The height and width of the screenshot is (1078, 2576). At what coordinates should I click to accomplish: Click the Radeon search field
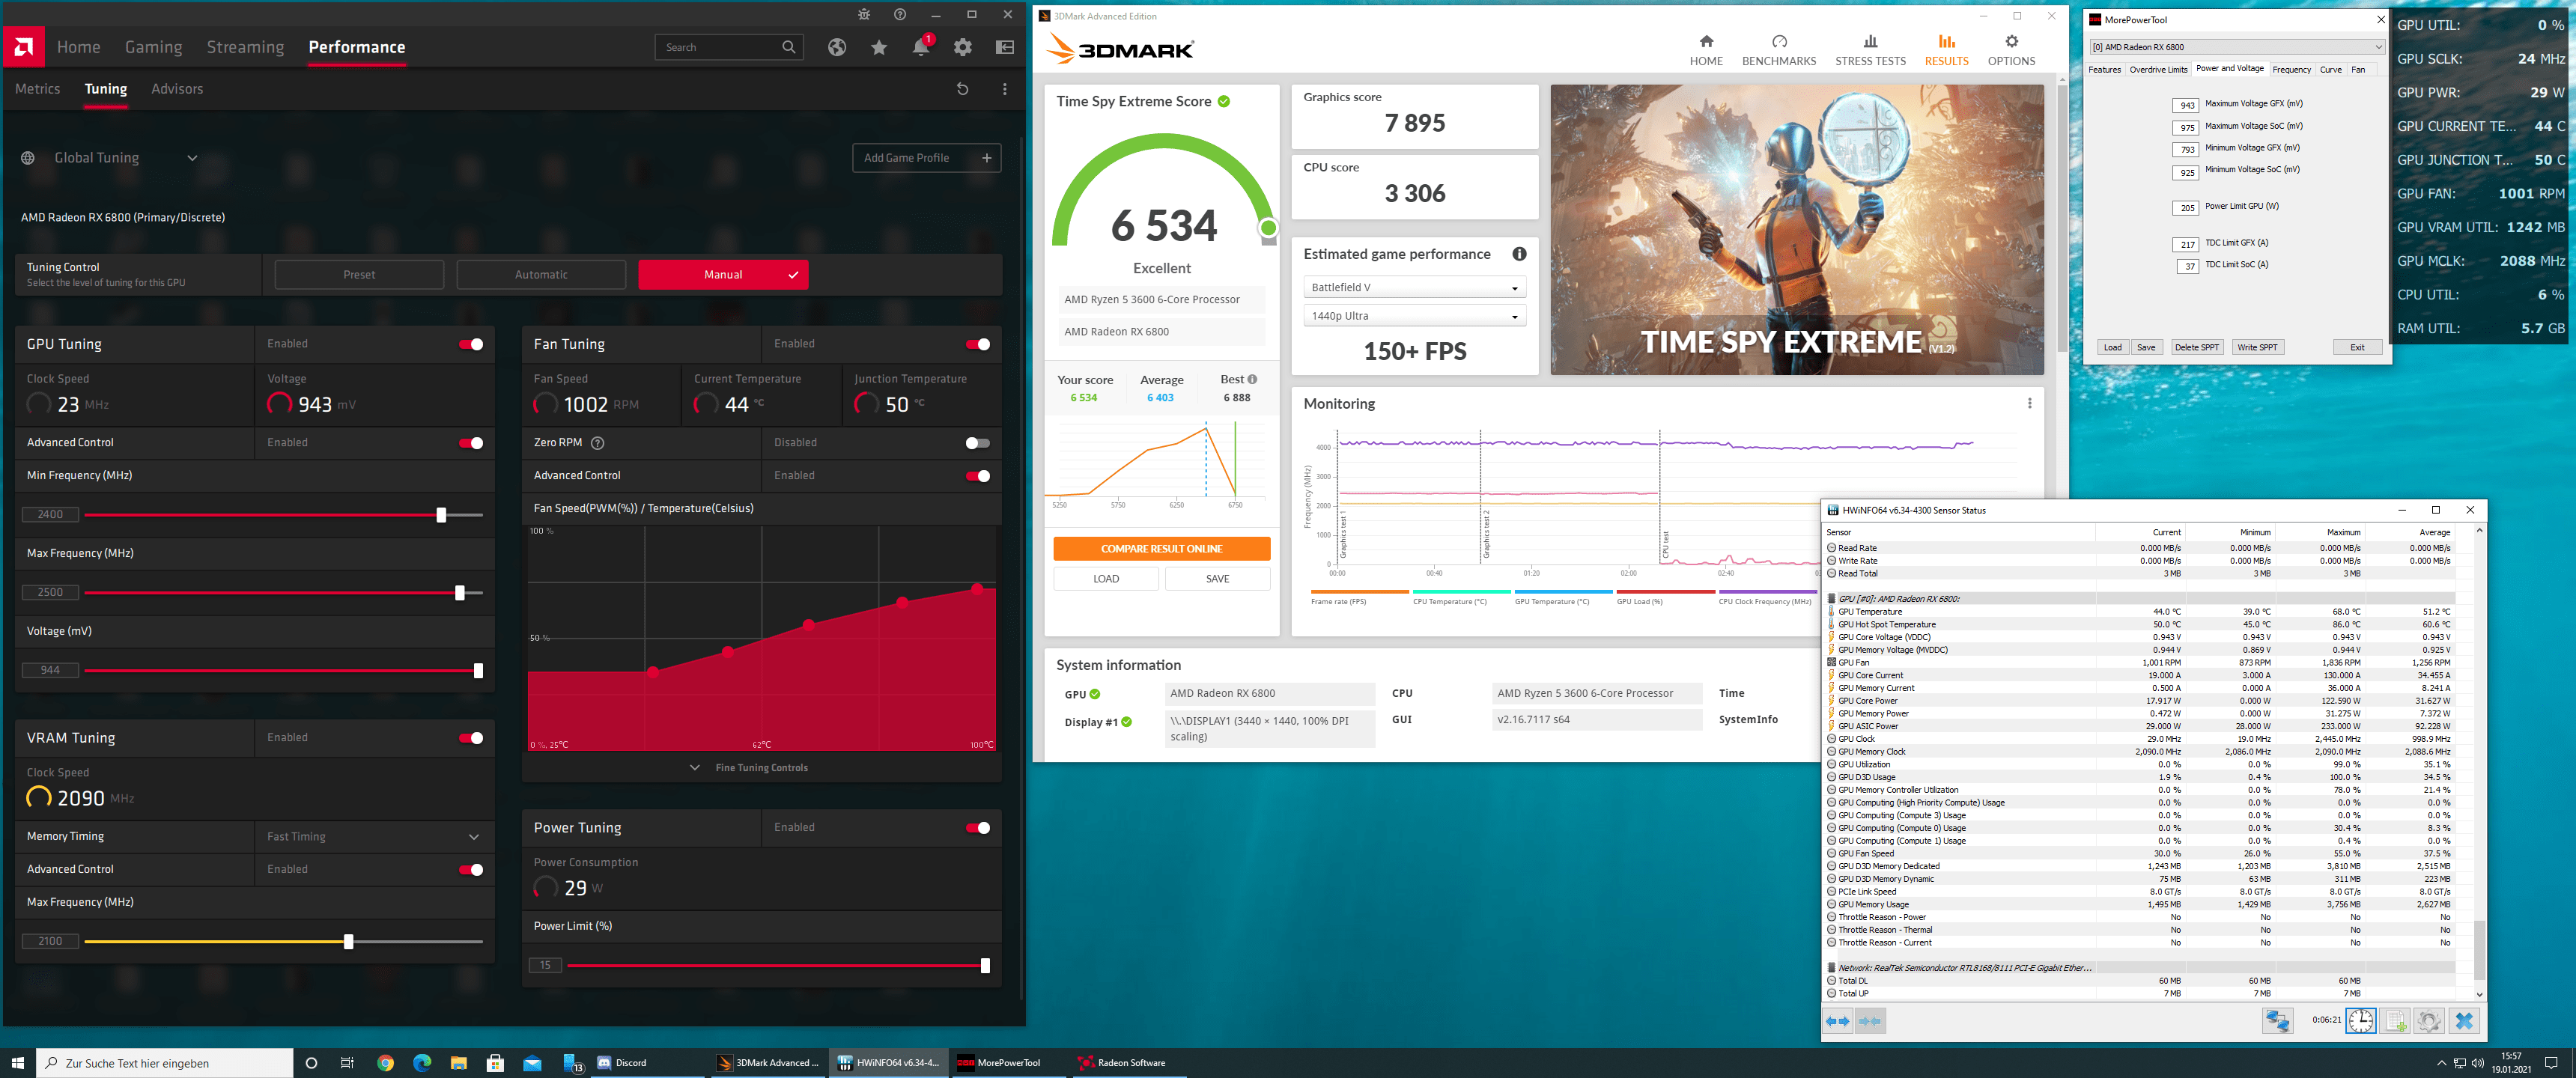point(728,47)
